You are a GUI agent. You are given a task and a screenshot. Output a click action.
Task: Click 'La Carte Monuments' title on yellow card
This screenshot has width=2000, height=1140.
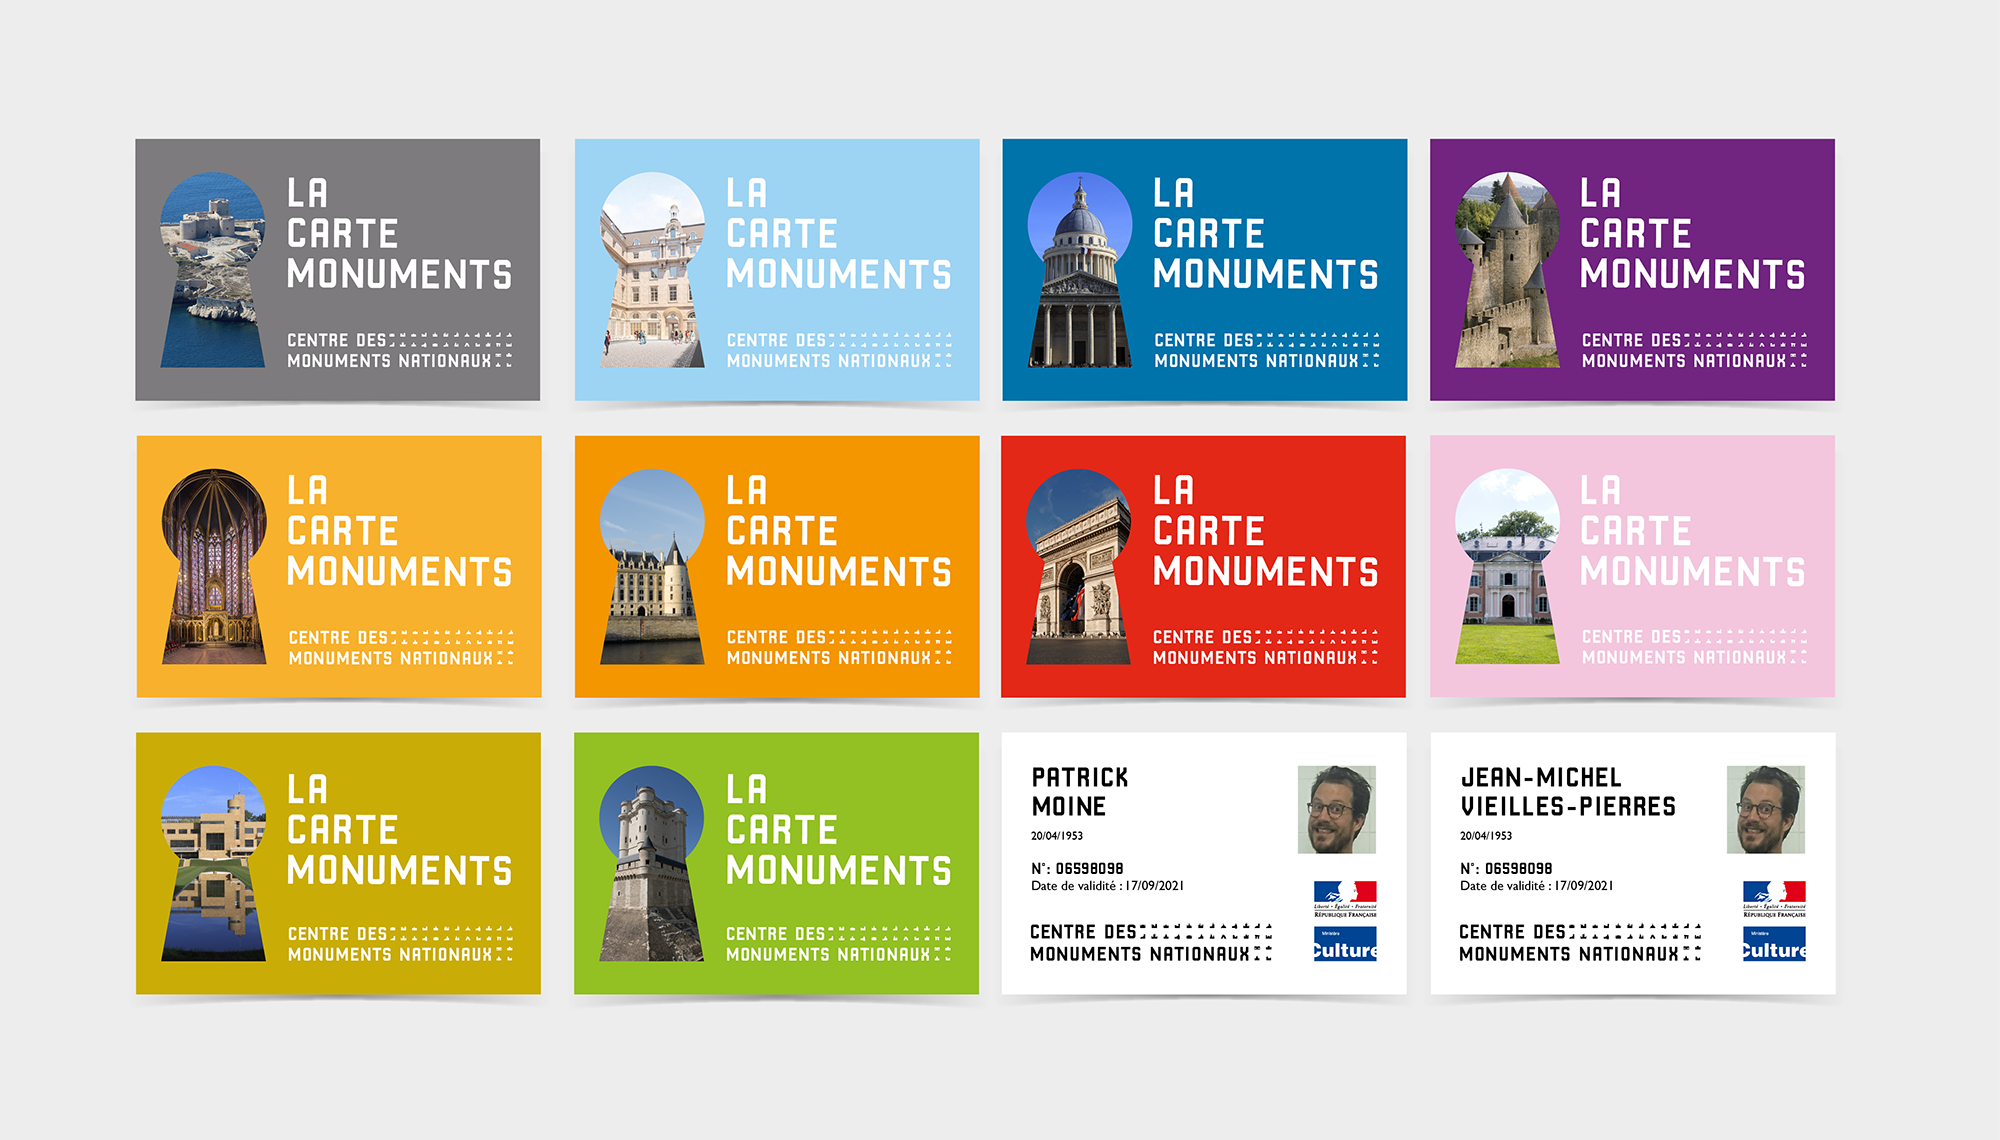pyautogui.click(x=399, y=531)
